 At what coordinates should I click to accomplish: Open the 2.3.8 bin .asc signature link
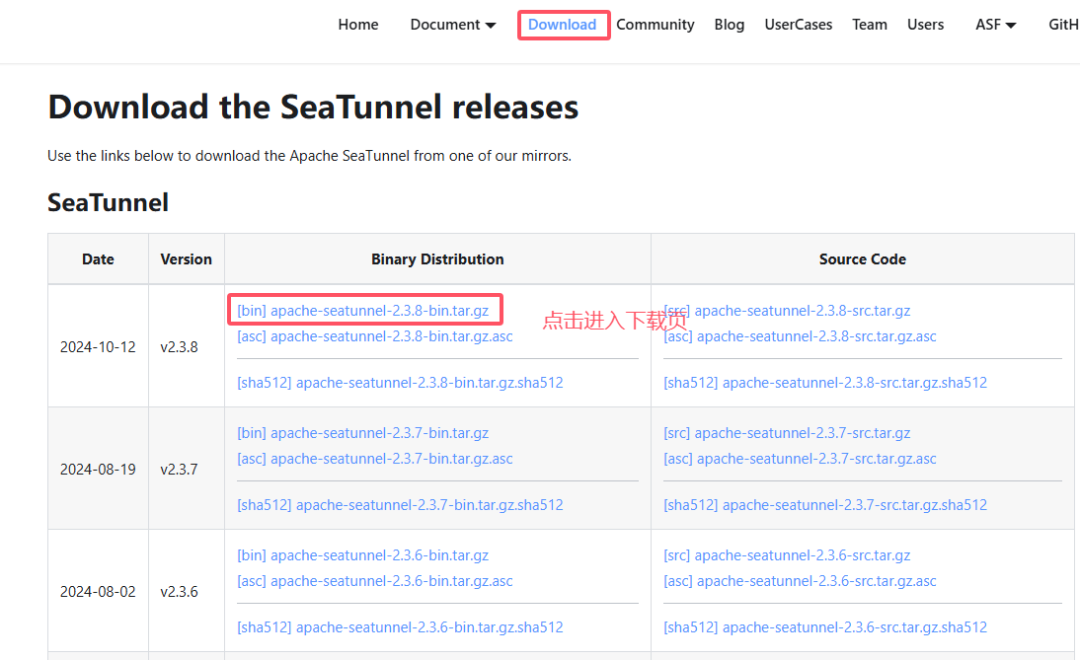375,336
